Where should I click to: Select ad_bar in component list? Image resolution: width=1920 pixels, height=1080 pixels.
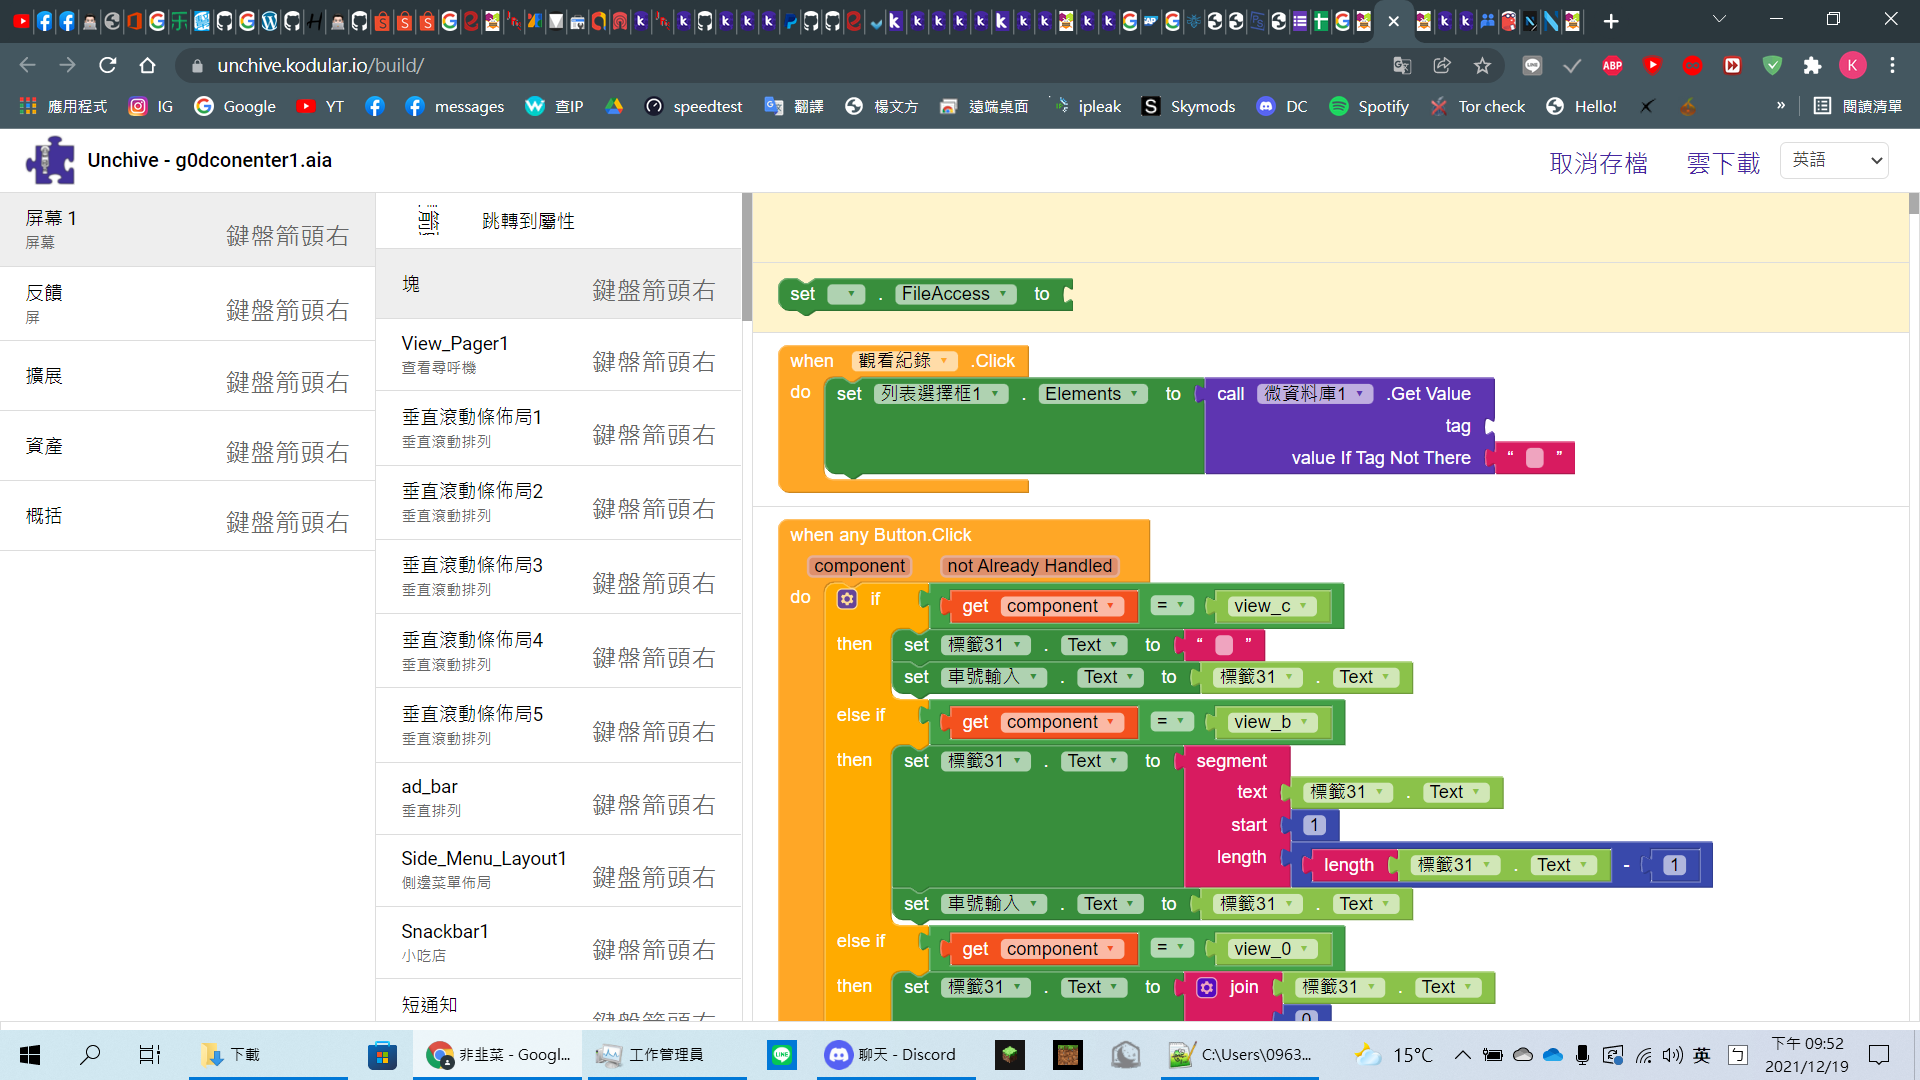click(558, 798)
